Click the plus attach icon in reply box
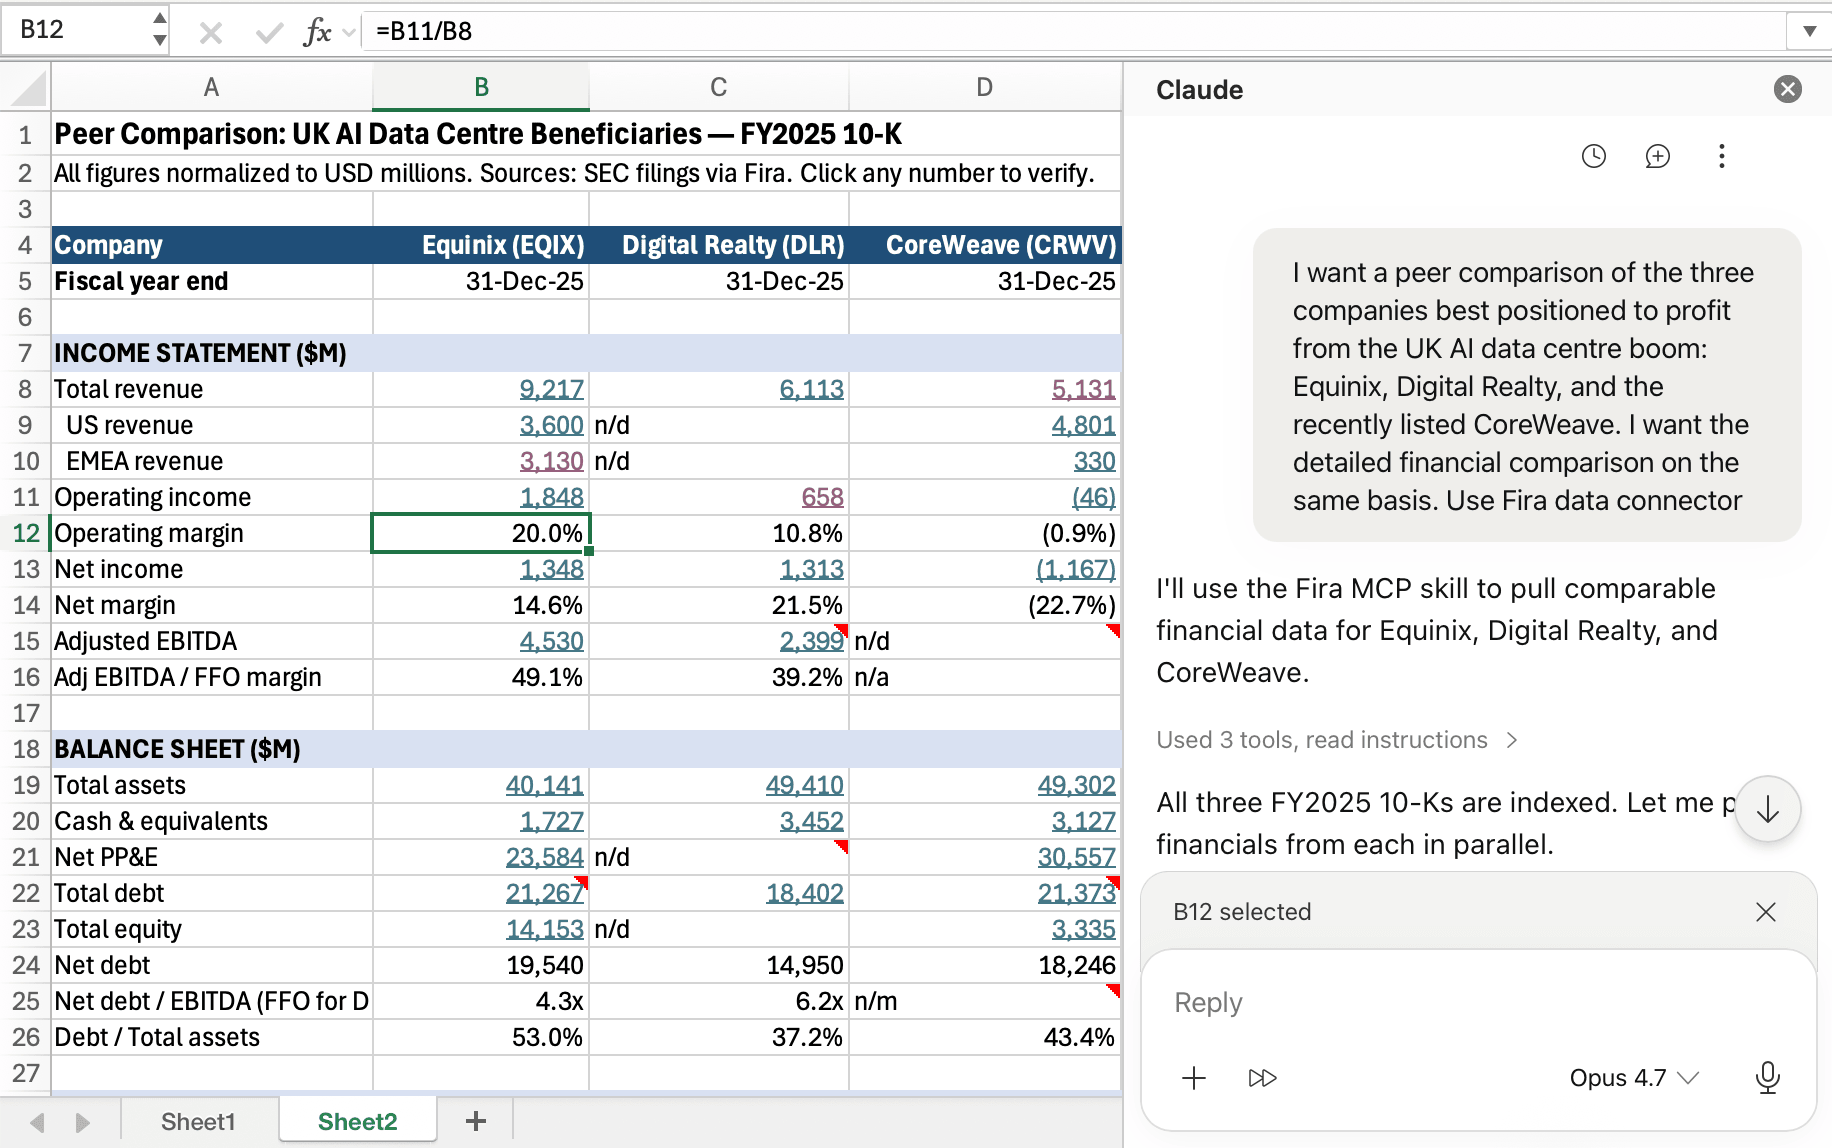Viewport: 1832px width, 1148px height. [x=1193, y=1078]
